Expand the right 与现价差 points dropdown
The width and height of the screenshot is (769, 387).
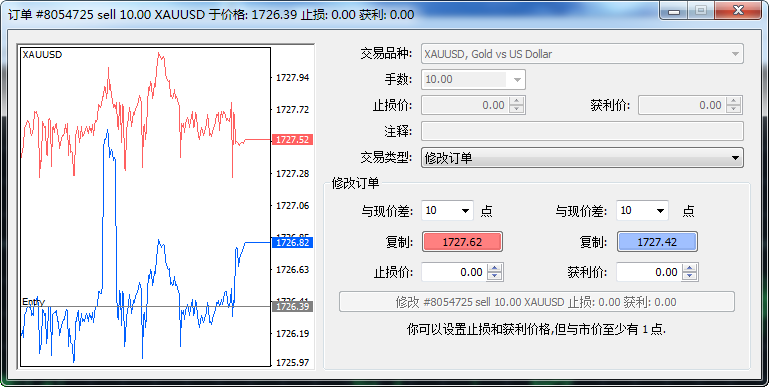point(642,210)
